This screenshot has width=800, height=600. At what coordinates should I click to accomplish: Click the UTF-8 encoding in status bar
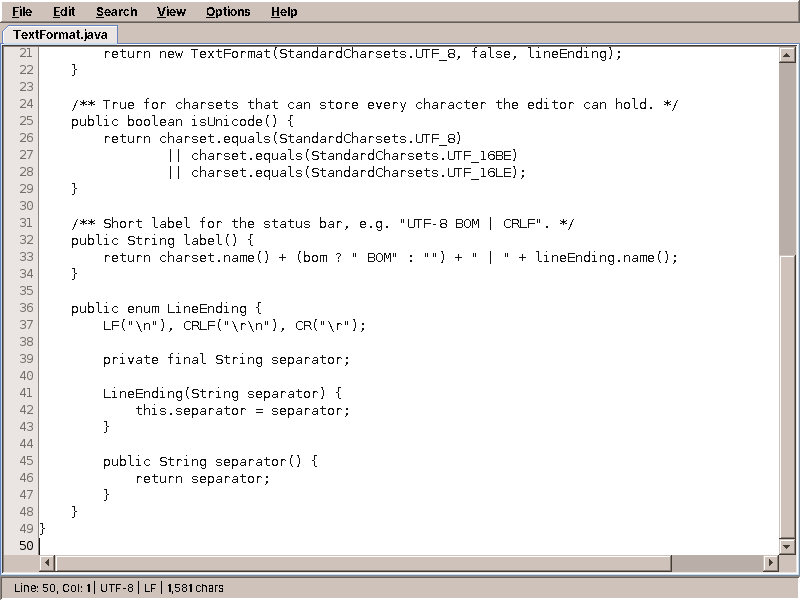[x=116, y=588]
